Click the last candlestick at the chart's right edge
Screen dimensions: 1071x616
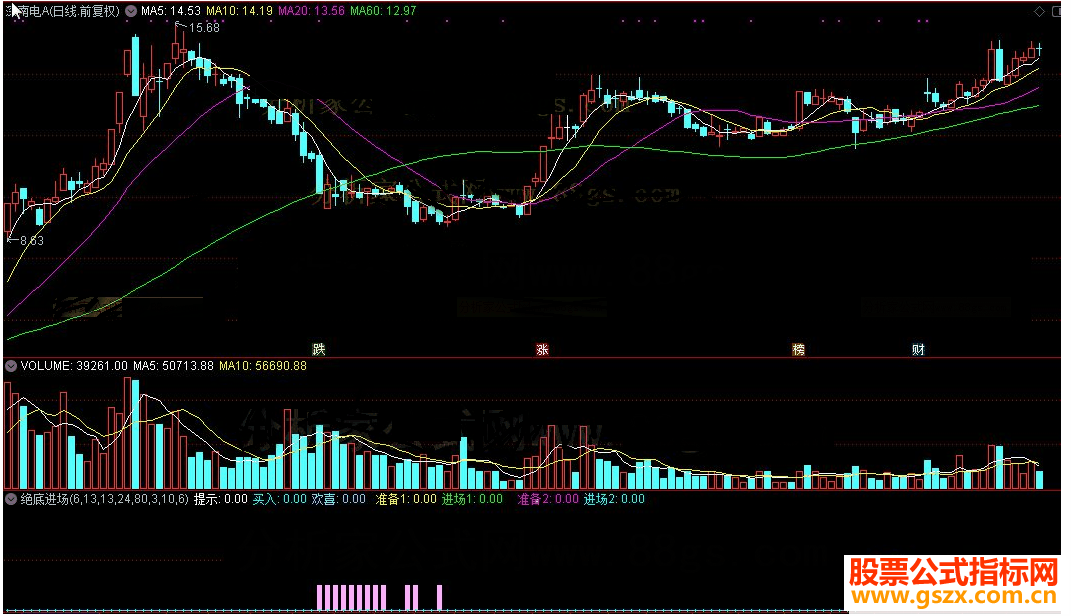coord(1040,50)
